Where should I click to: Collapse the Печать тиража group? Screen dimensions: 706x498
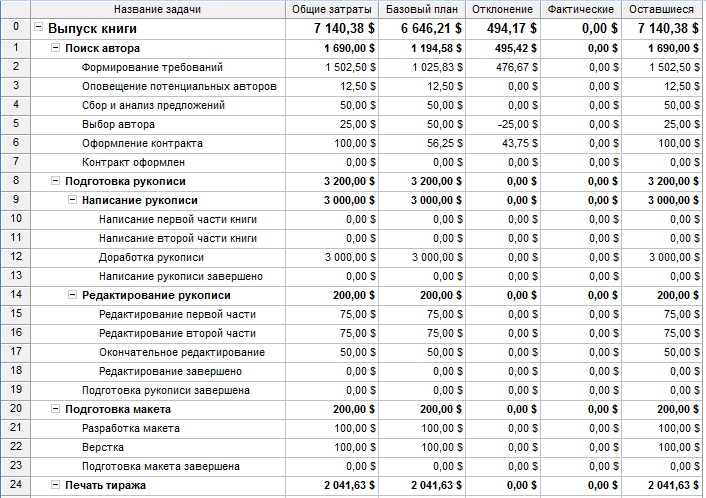tap(55, 484)
